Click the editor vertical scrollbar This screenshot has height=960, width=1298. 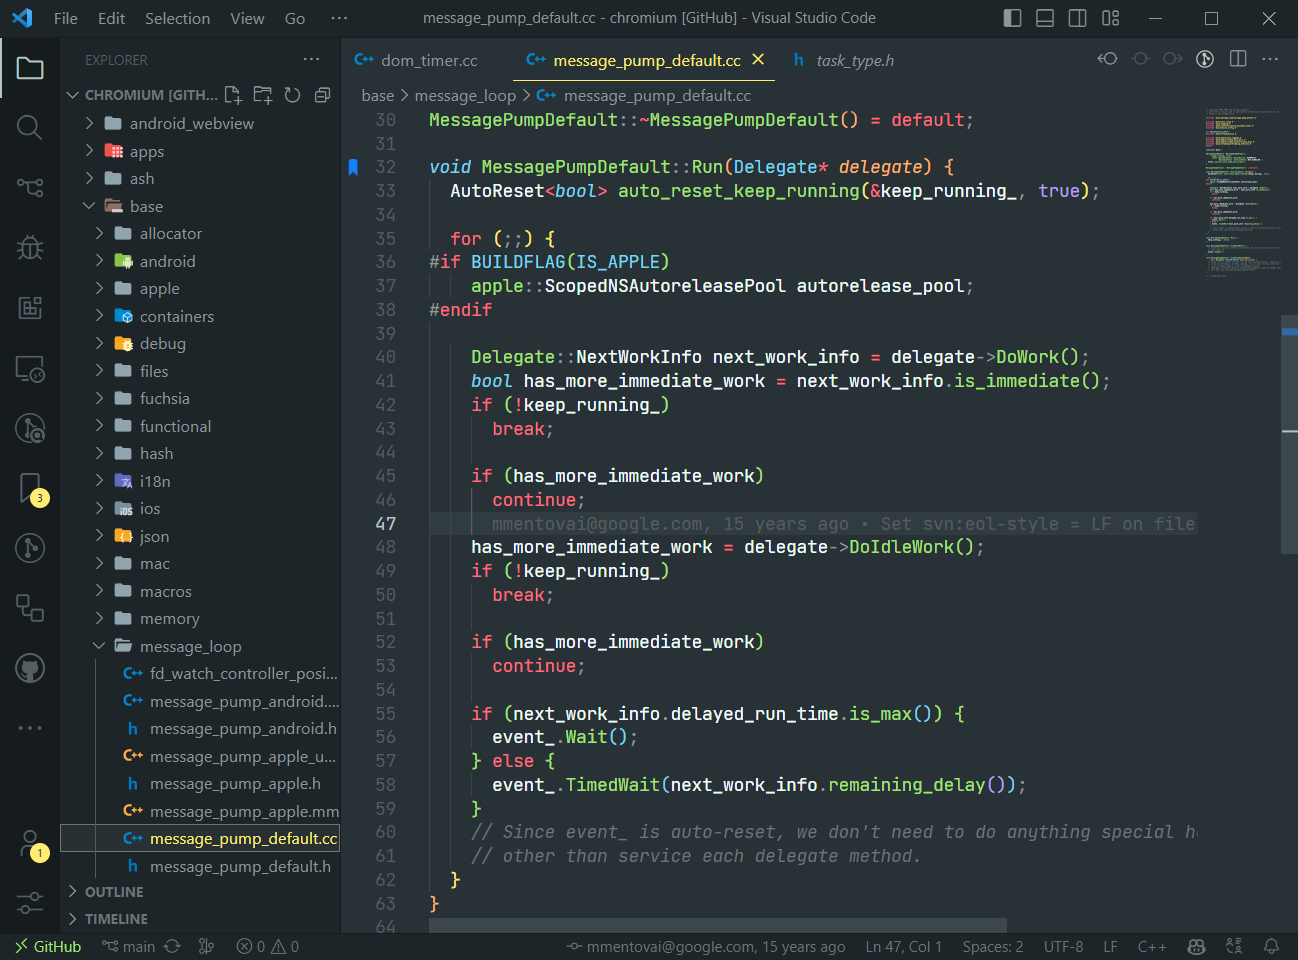pos(1289,434)
